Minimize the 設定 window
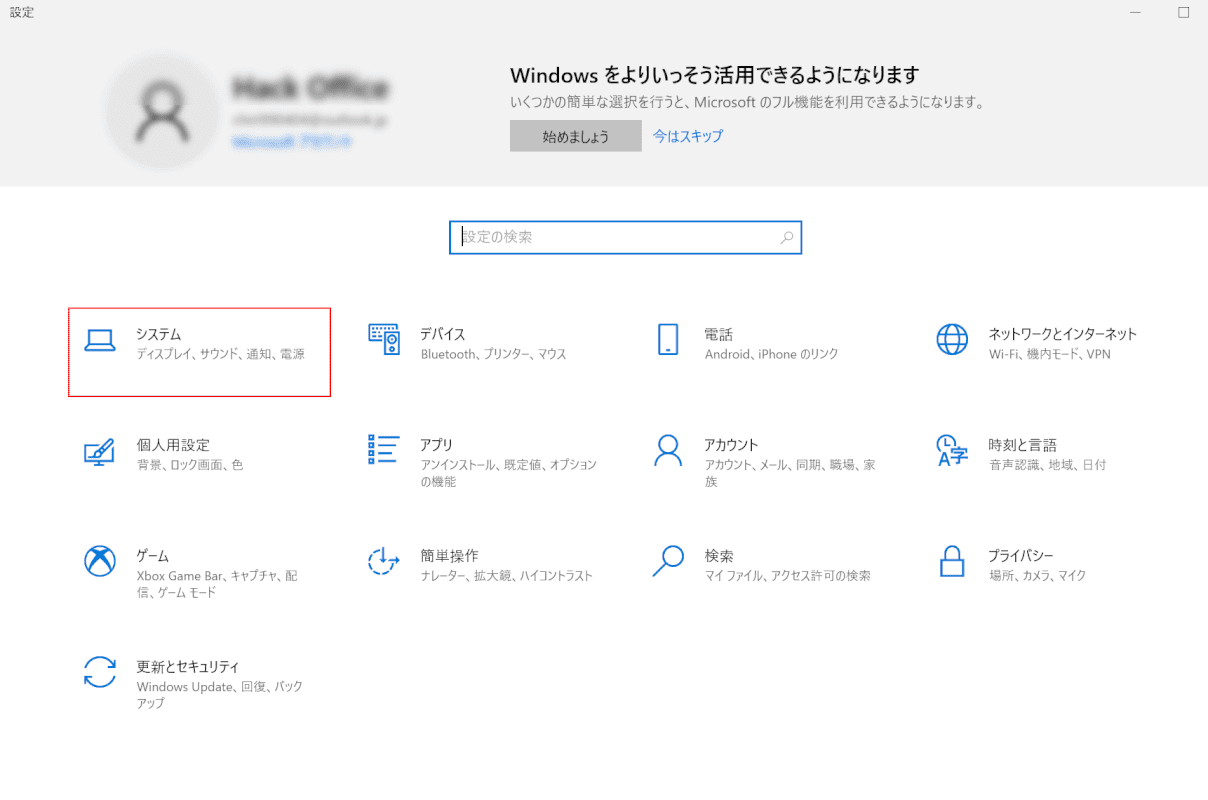1208x800 pixels. click(x=1136, y=13)
